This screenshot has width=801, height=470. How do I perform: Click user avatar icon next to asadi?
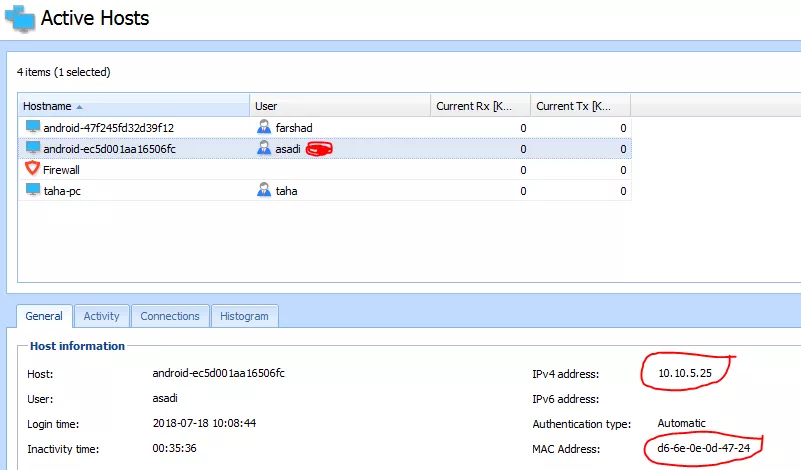[264, 148]
